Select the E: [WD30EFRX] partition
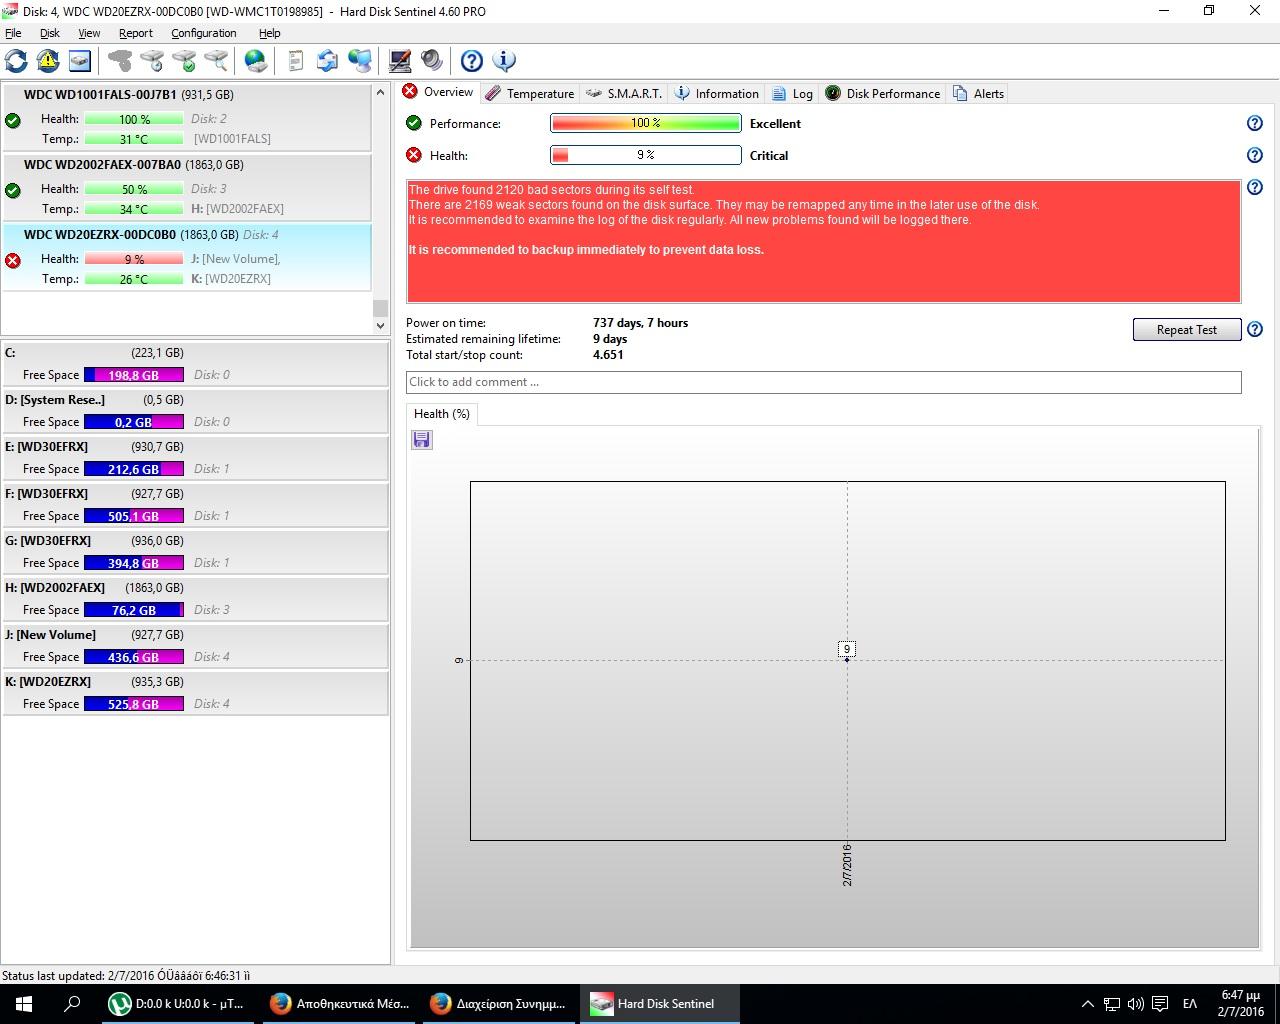The height and width of the screenshot is (1024, 1280). pos(195,457)
